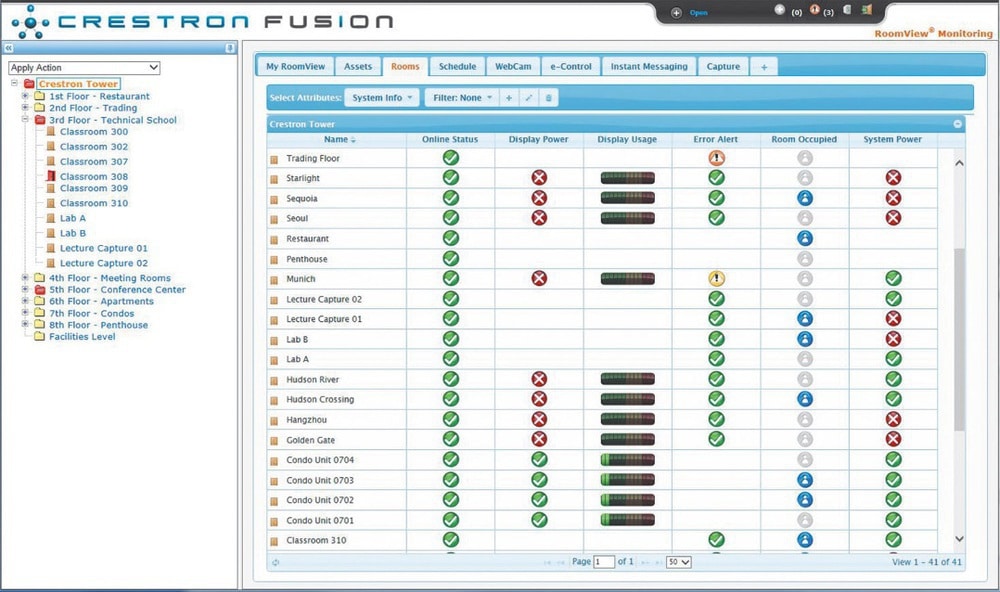Open the Instant Messaging tab

649,66
